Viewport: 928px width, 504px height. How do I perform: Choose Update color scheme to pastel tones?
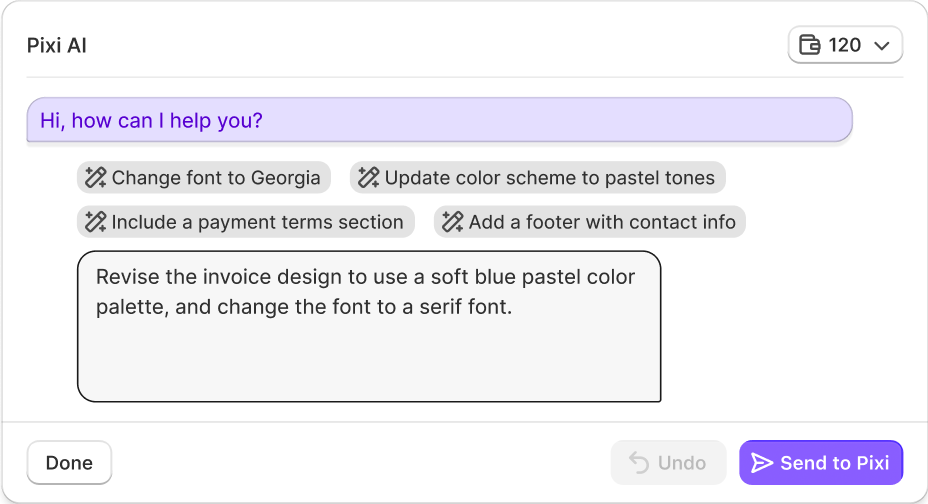tap(537, 177)
